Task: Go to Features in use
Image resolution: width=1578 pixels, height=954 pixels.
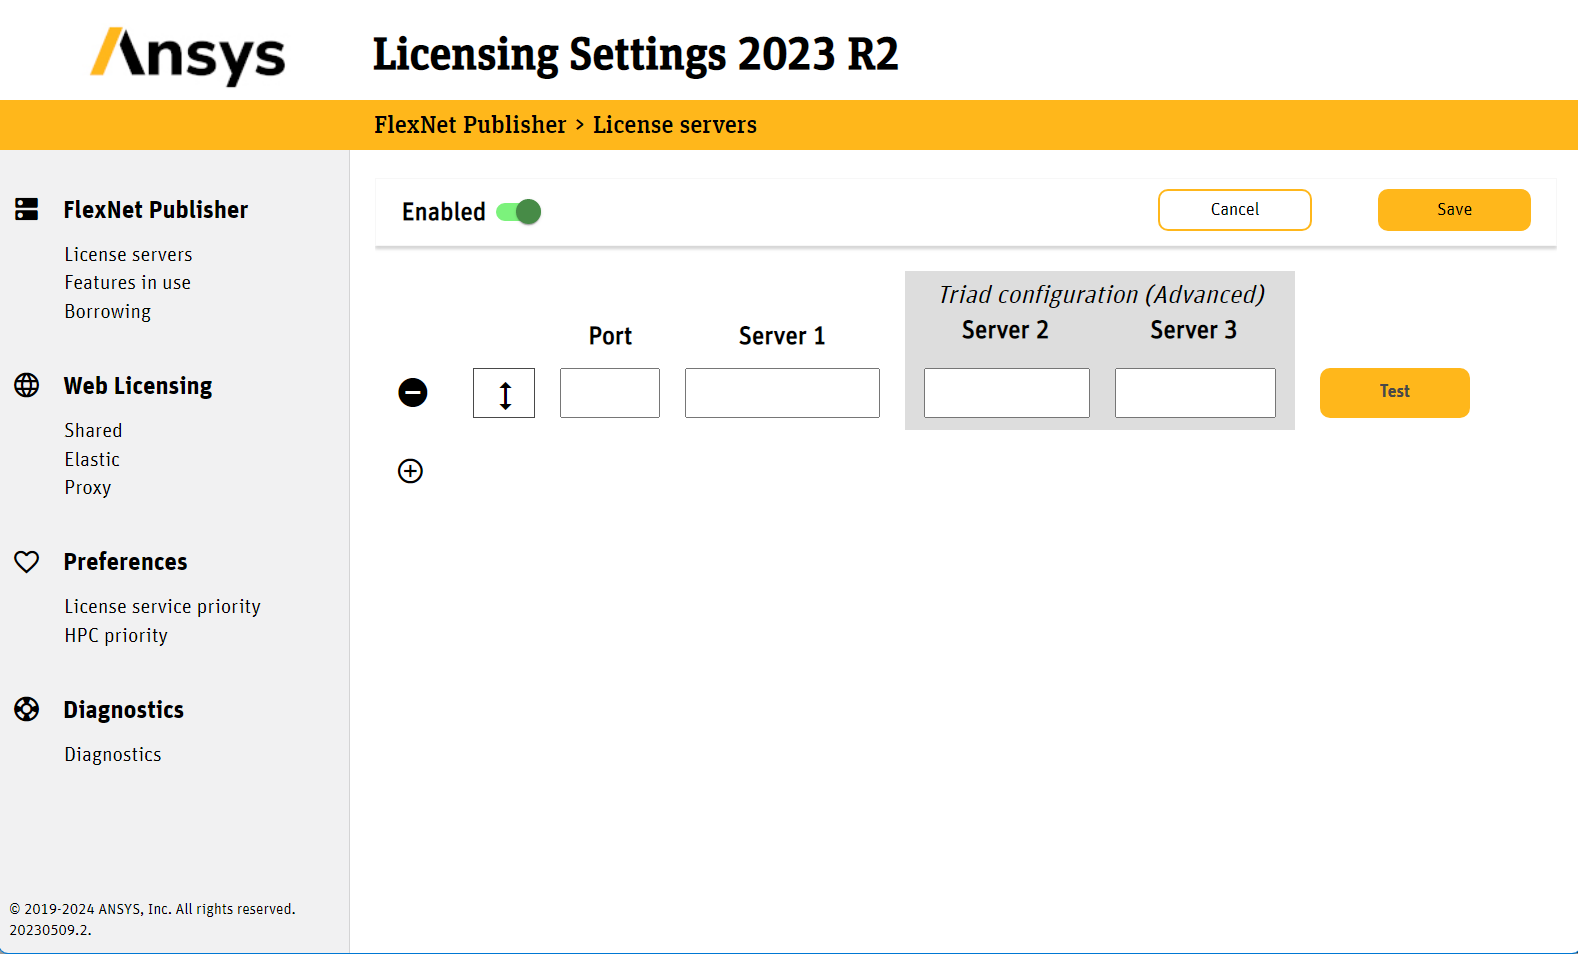Action: pyautogui.click(x=127, y=283)
